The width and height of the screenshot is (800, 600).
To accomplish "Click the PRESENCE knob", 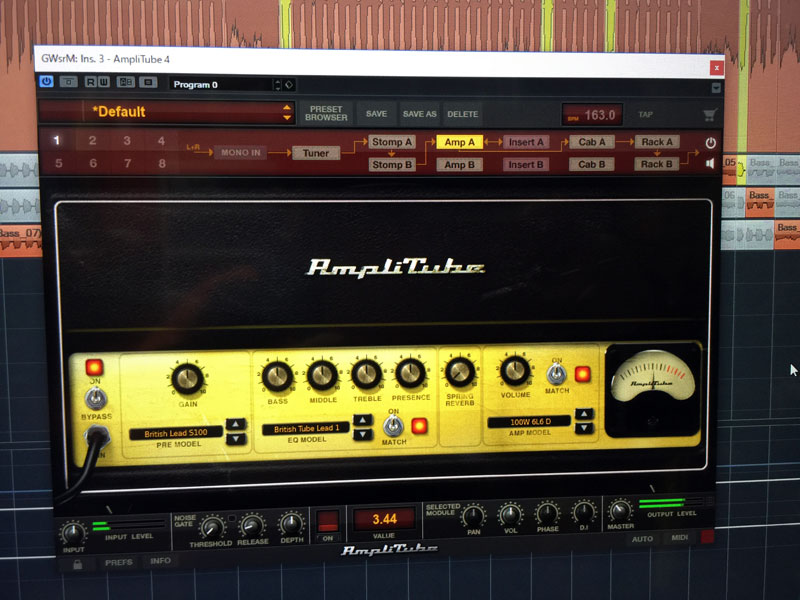I will tap(410, 373).
